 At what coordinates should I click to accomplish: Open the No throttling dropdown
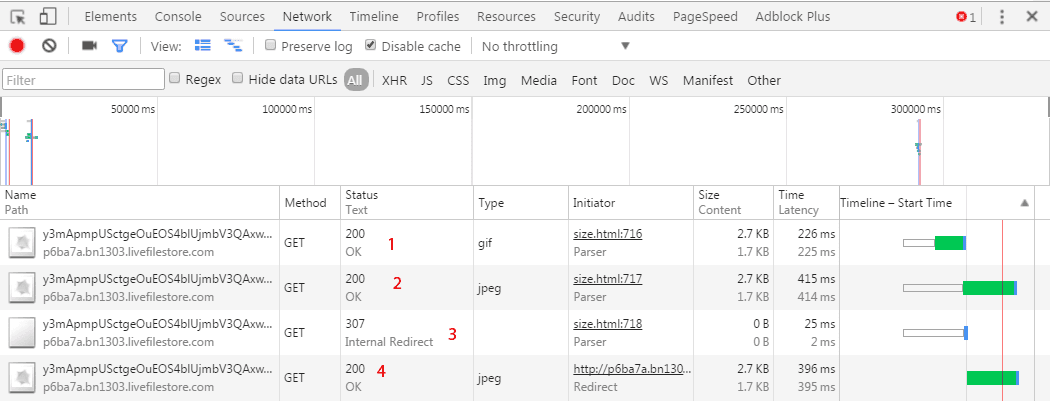pos(555,46)
